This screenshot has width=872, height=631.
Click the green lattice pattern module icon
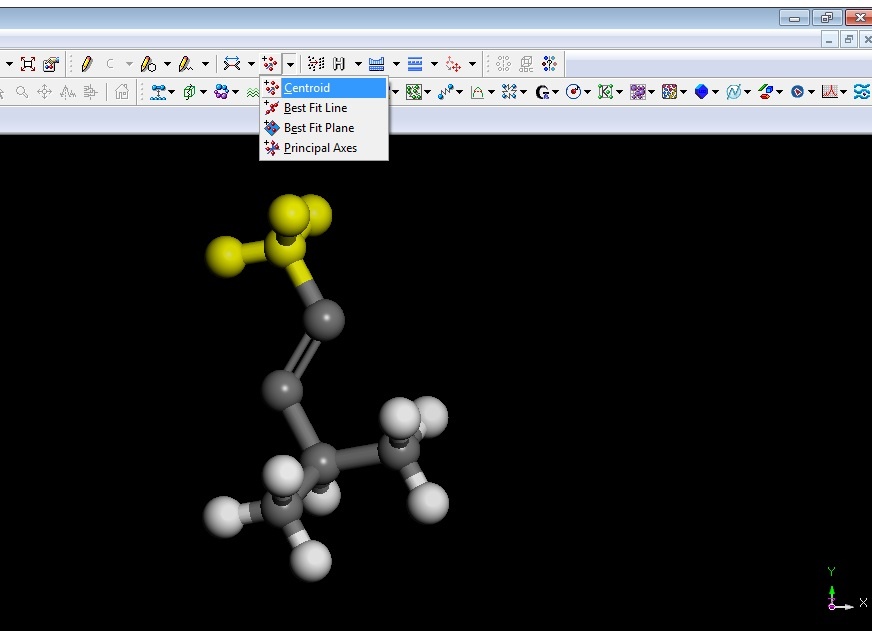(414, 92)
